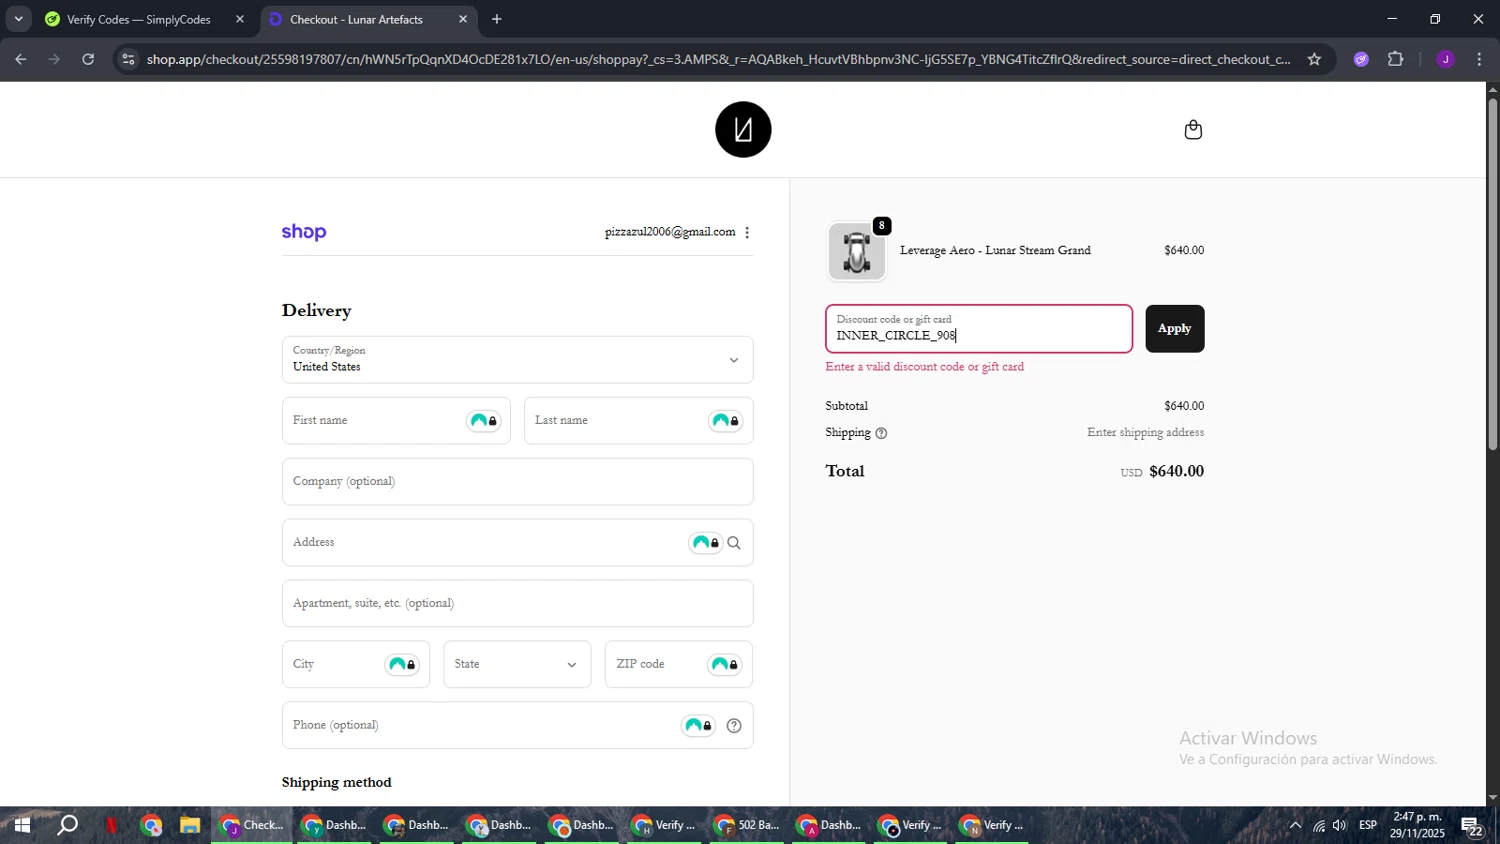
Task: Click the Leverage Aero product thumbnail
Action: (x=857, y=251)
